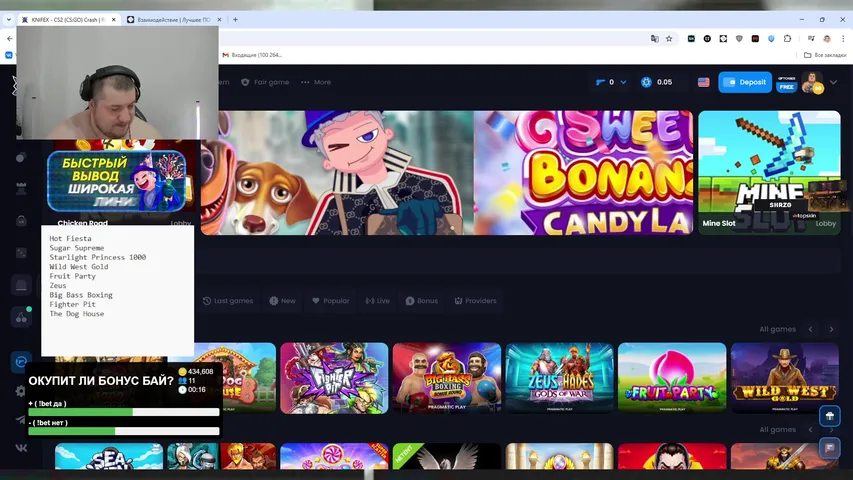The height and width of the screenshot is (480, 853).
Task: Open the user profile avatar
Action: tap(812, 82)
